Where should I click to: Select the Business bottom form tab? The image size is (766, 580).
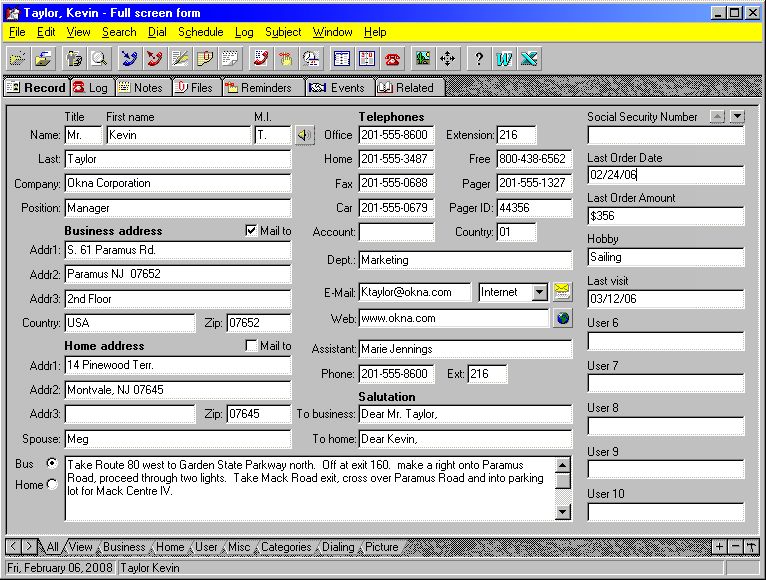click(124, 547)
